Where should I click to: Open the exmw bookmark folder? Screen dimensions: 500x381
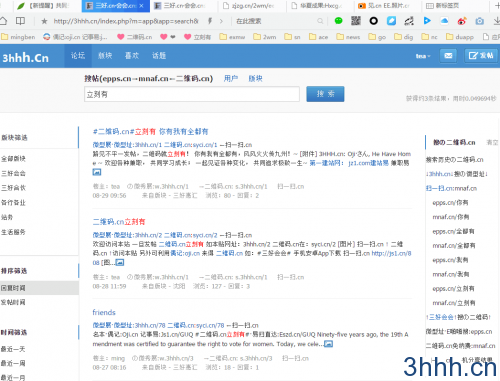232,37
